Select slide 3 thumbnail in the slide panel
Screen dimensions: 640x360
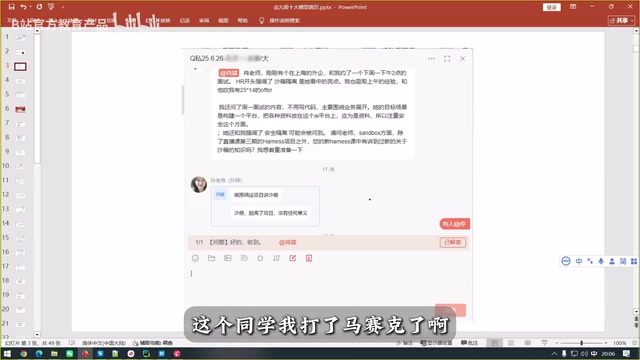[20, 67]
